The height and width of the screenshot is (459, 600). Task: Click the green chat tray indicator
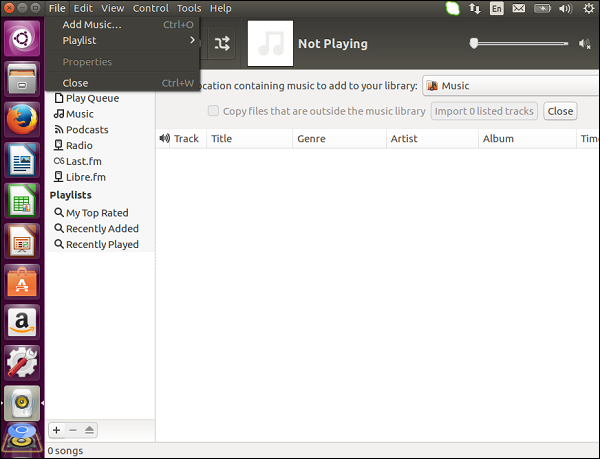[453, 8]
